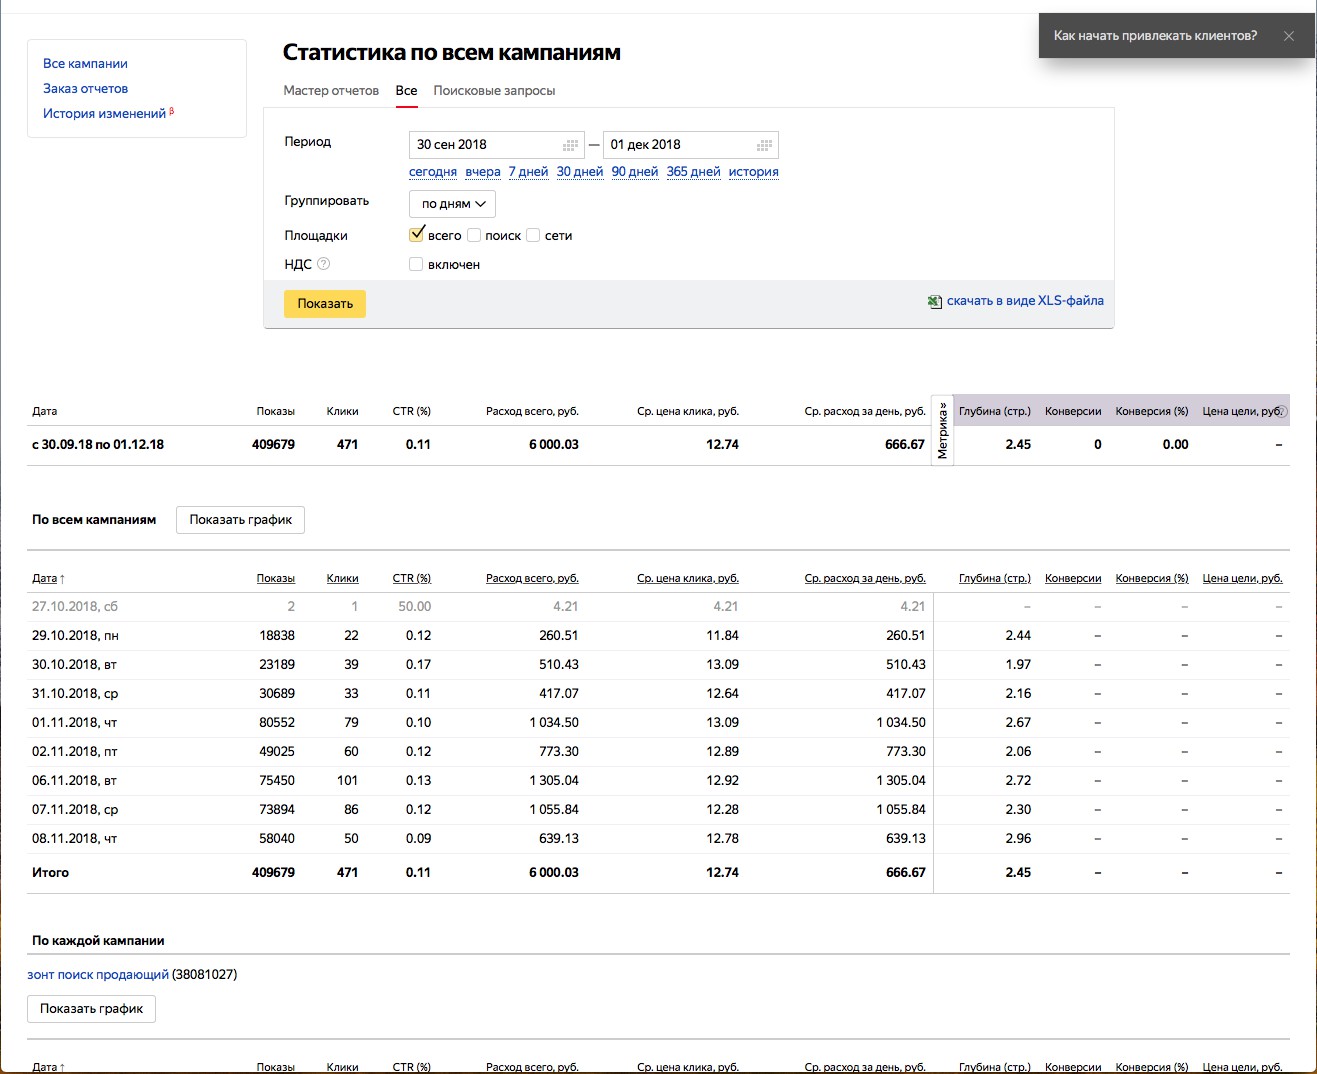This screenshot has height=1074, width=1317.
Task: Toggle the 'всего' checkbox
Action: 417,235
